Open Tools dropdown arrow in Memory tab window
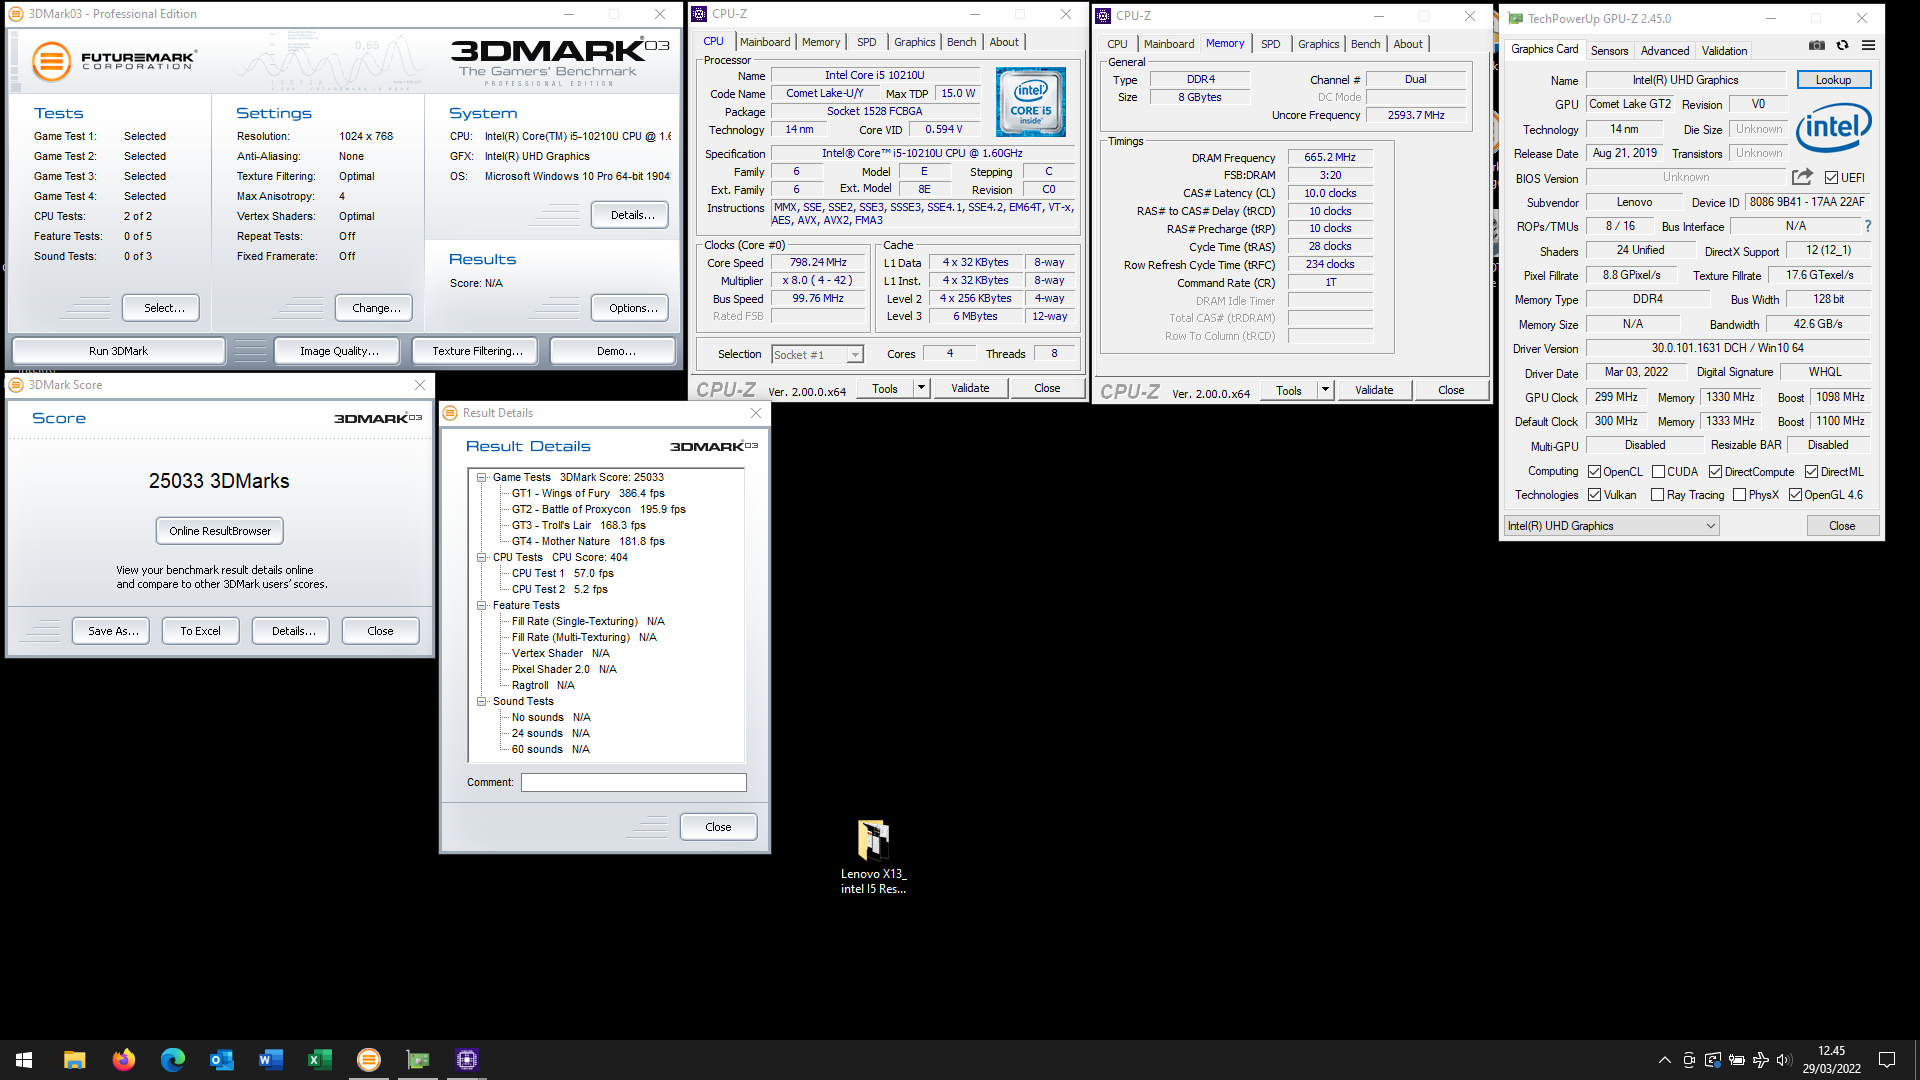The width and height of the screenshot is (1920, 1080). 1325,390
